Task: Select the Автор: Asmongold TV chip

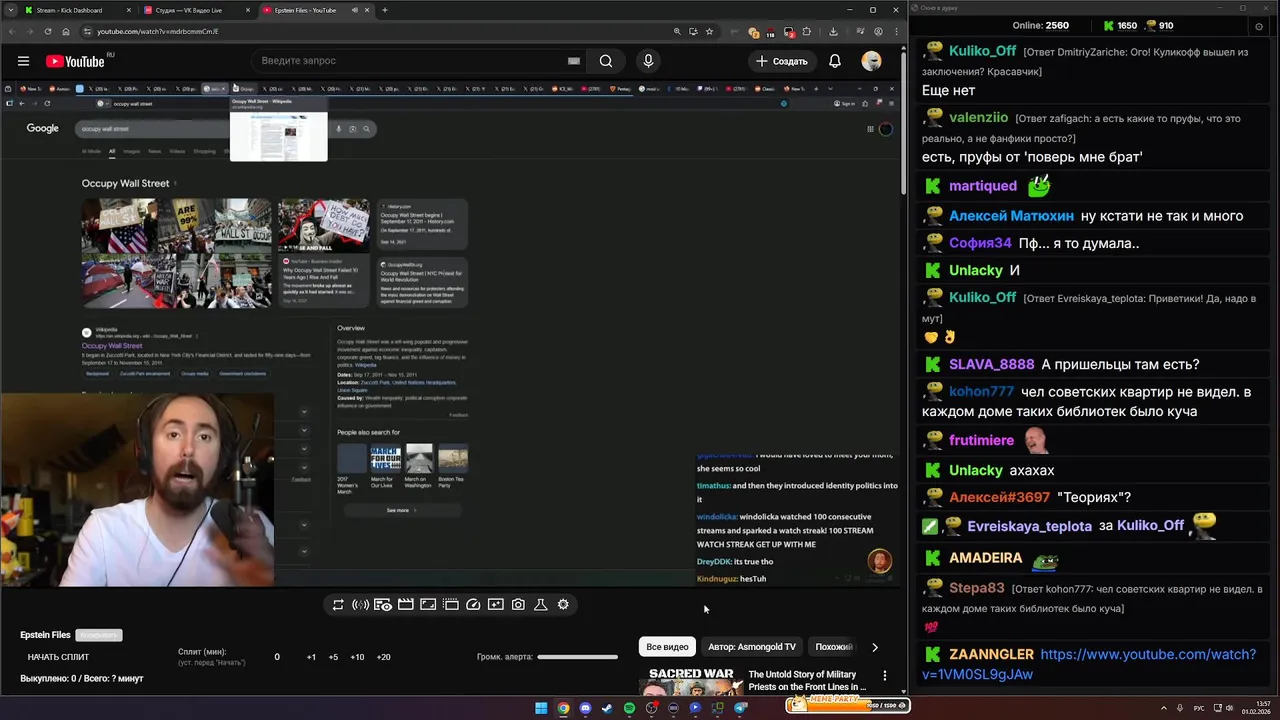Action: [752, 647]
